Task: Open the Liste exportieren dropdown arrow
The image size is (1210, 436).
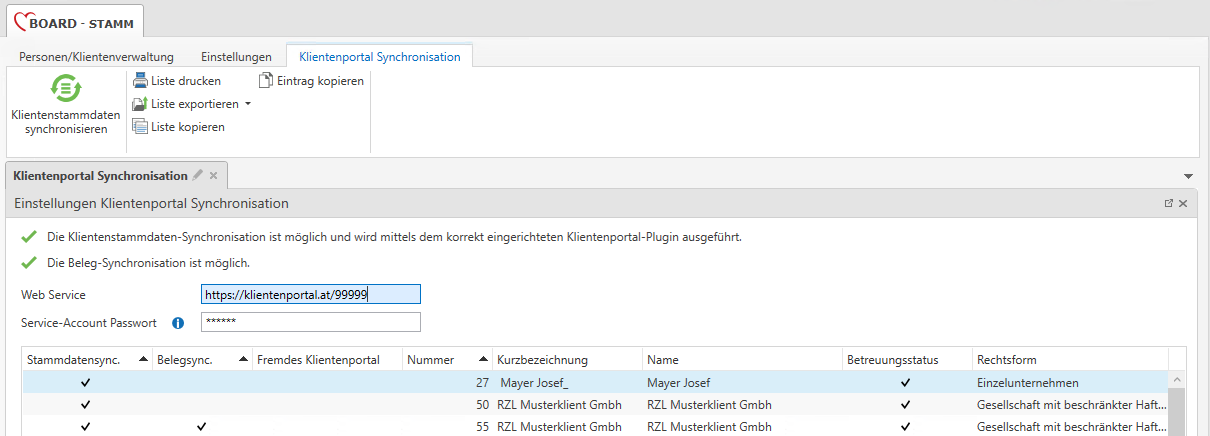Action: point(248,104)
